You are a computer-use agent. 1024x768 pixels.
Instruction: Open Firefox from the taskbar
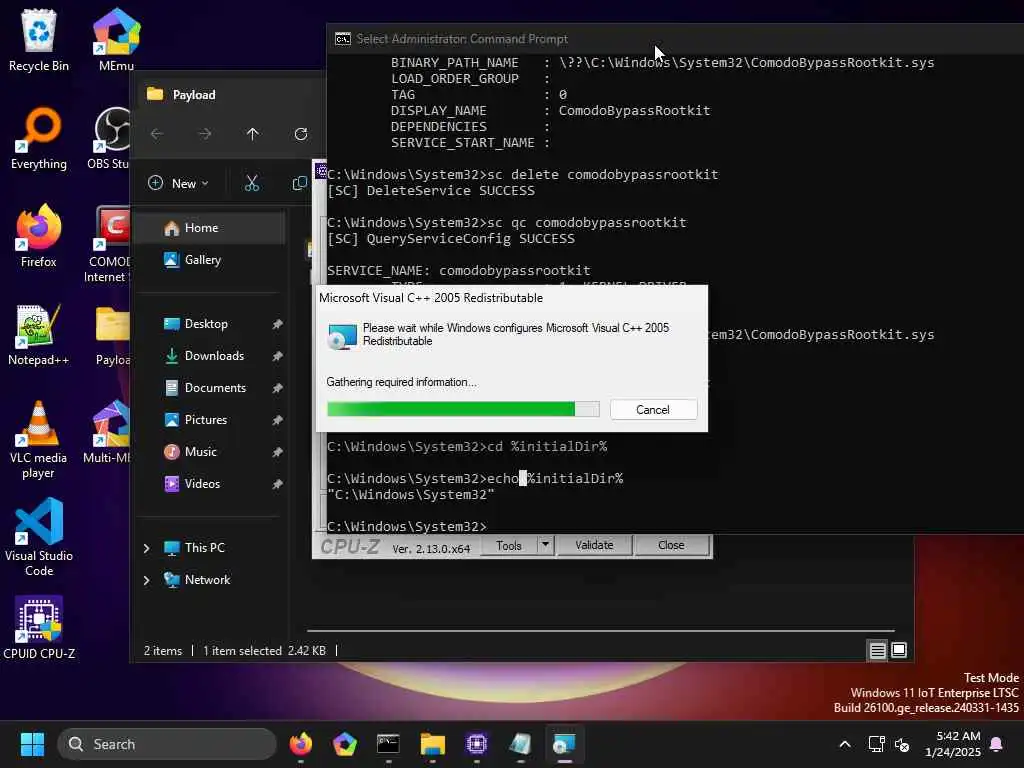(x=300, y=744)
